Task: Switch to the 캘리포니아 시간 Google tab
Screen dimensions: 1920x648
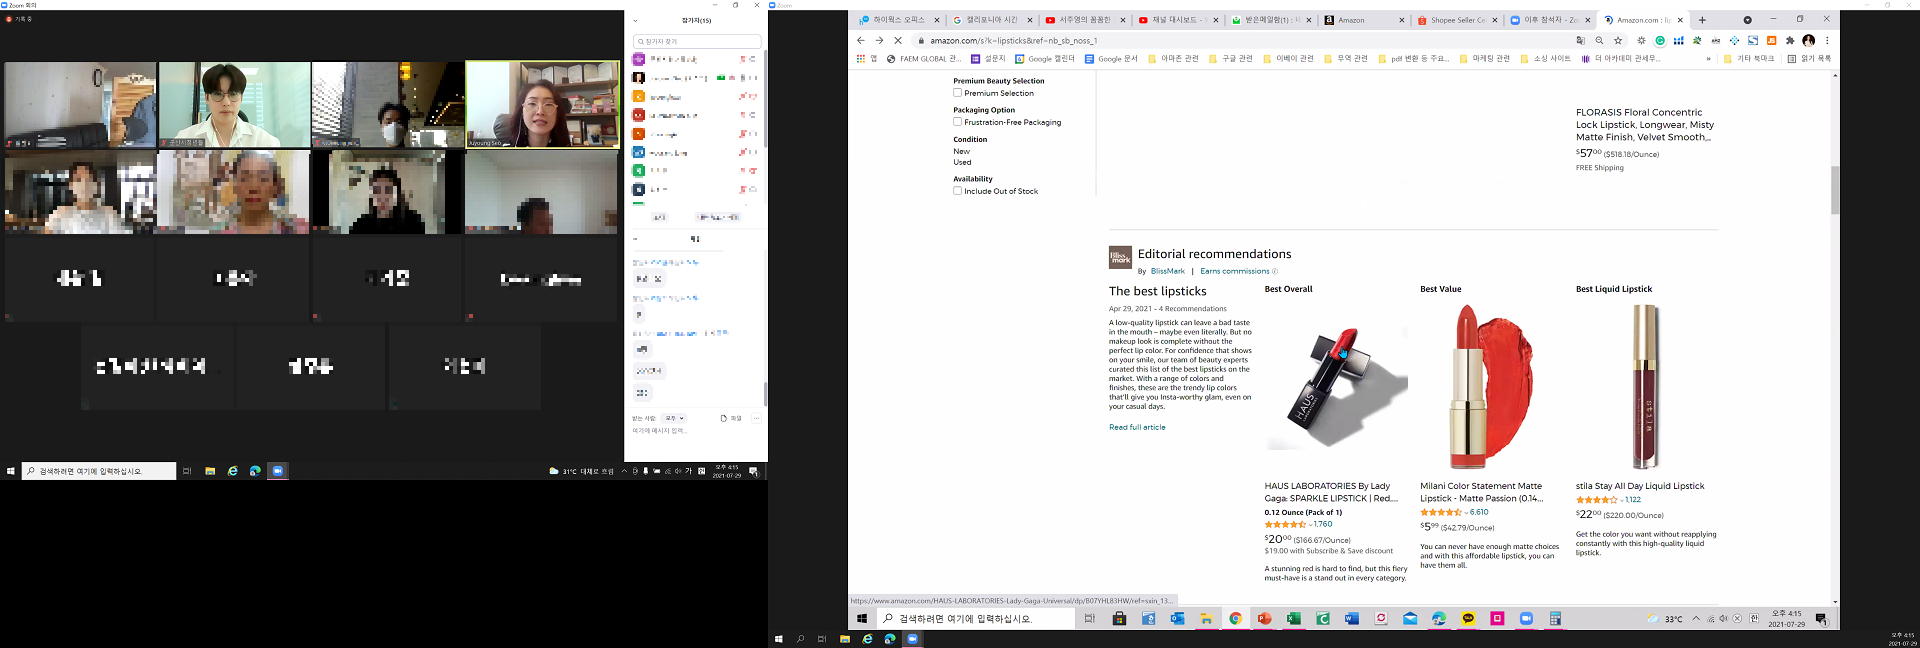Action: point(990,19)
